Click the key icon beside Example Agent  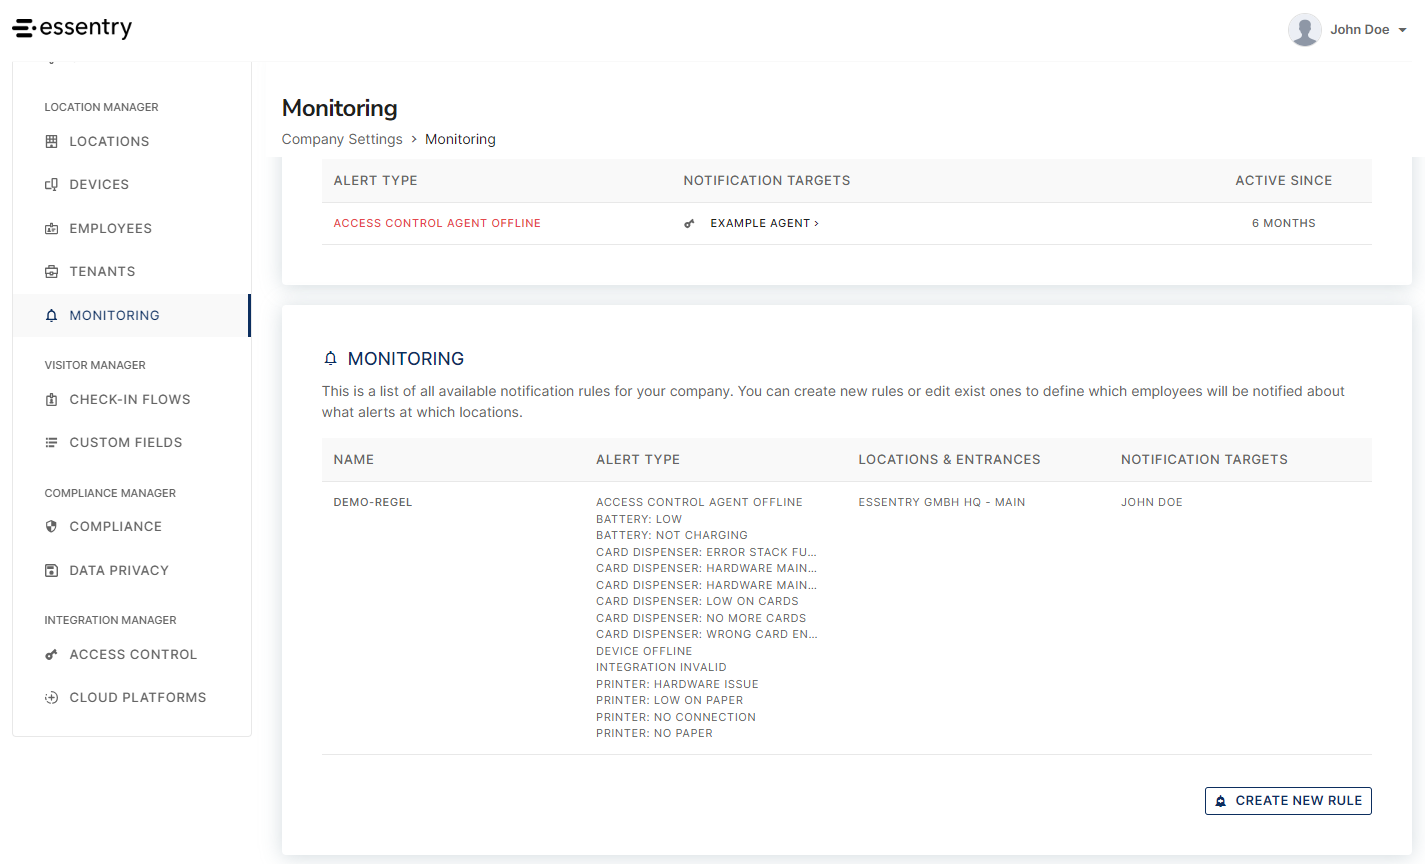(689, 224)
